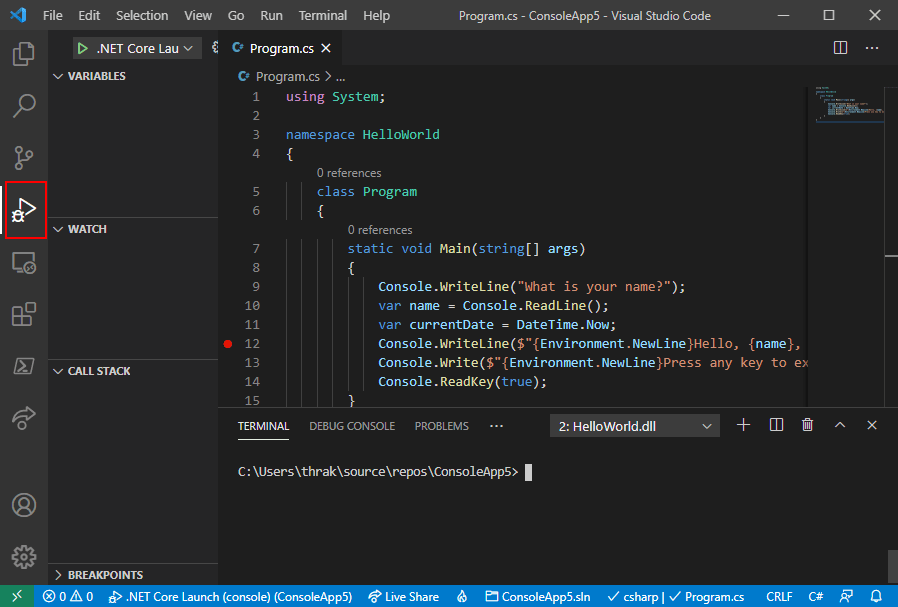Split the terminal pane

[775, 424]
